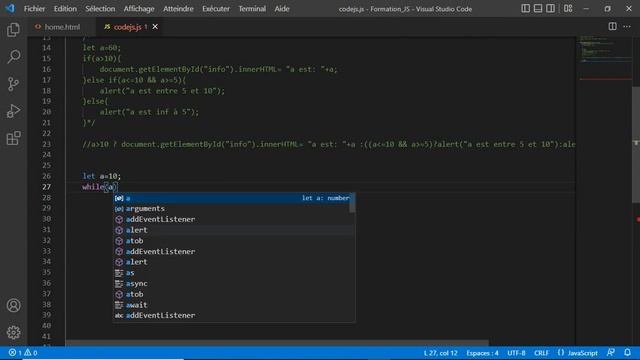The height and width of the screenshot is (360, 640).
Task: Click the editor vertical scrollbar
Action: tap(636, 145)
